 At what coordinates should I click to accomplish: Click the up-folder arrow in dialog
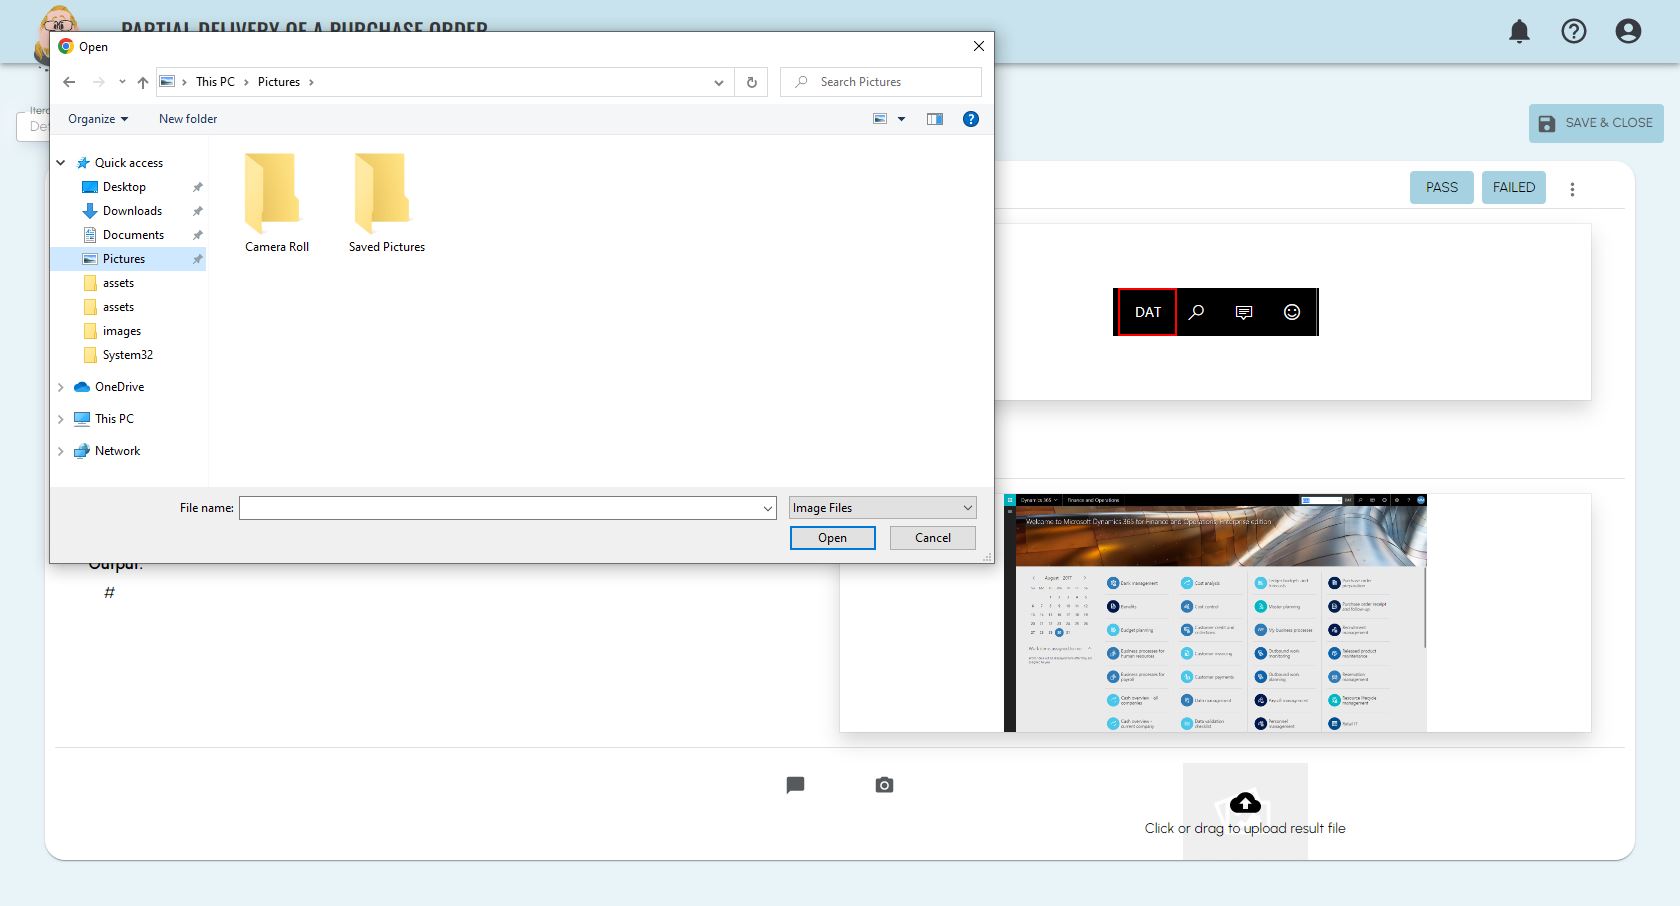tap(143, 82)
